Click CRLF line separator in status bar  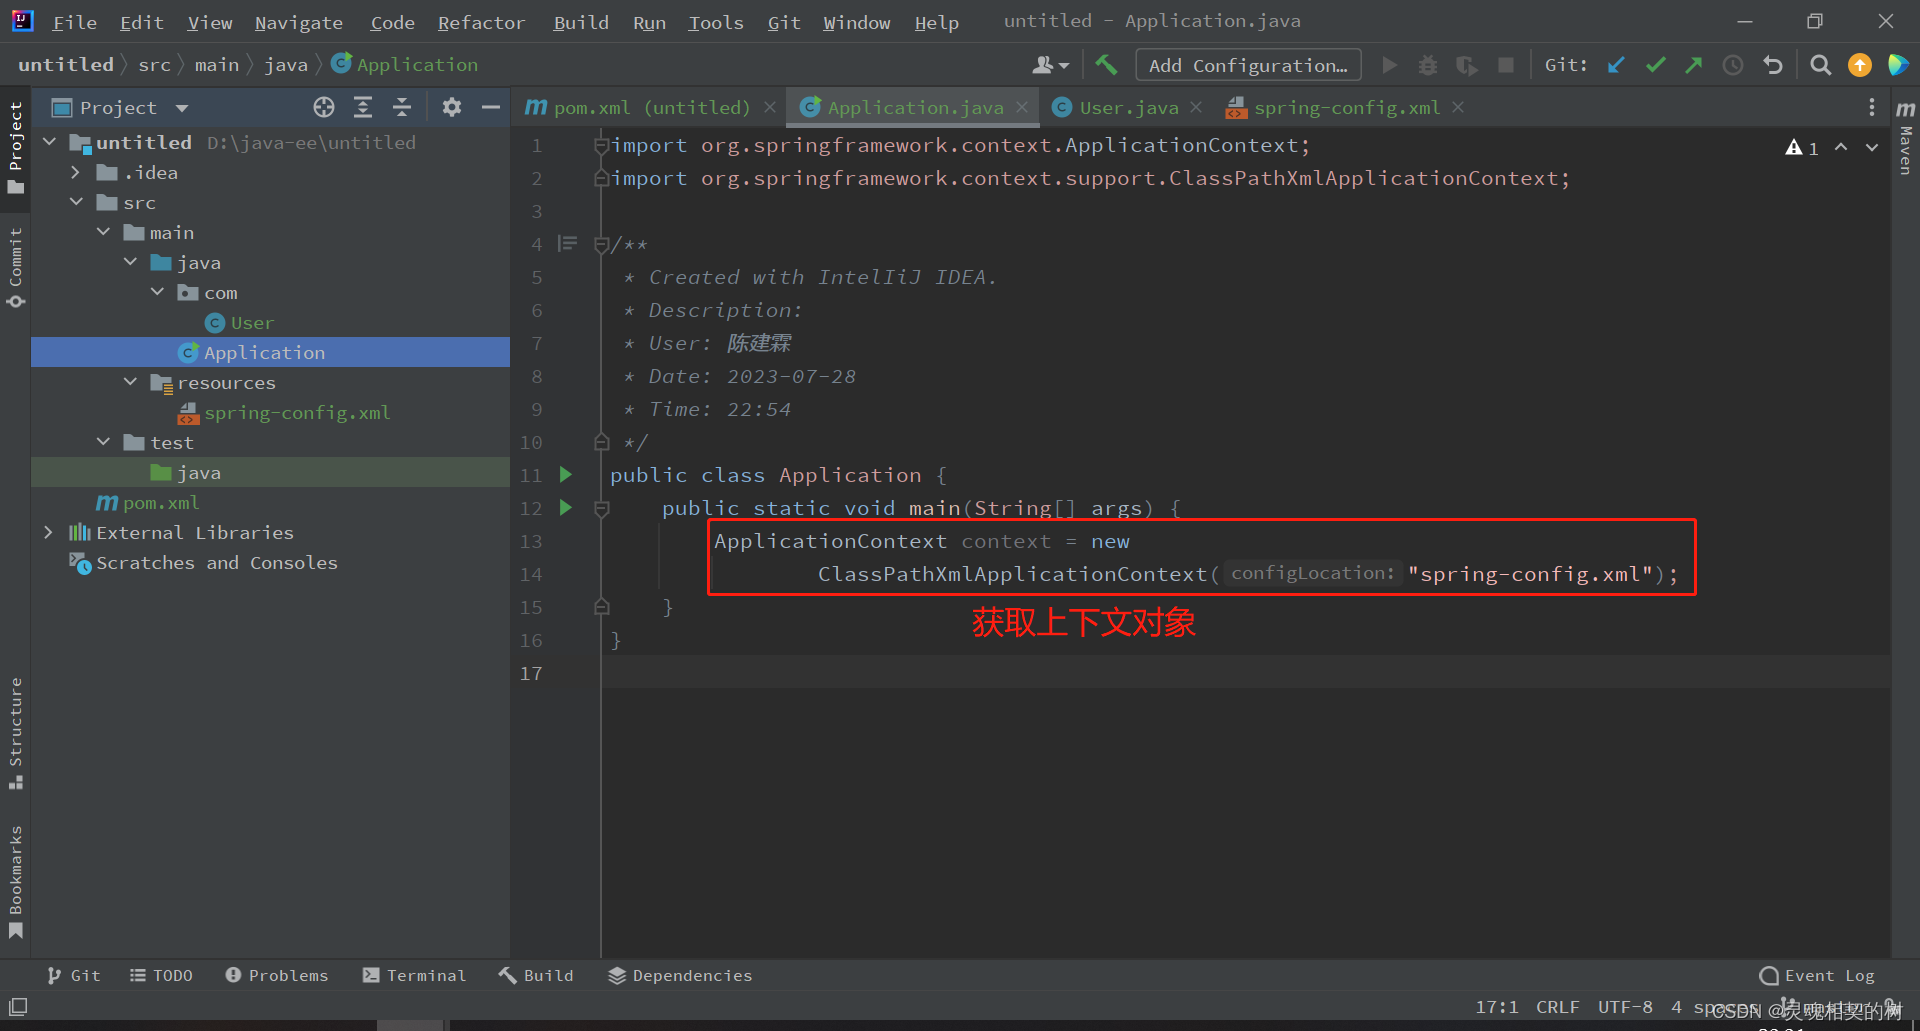pyautogui.click(x=1557, y=1007)
